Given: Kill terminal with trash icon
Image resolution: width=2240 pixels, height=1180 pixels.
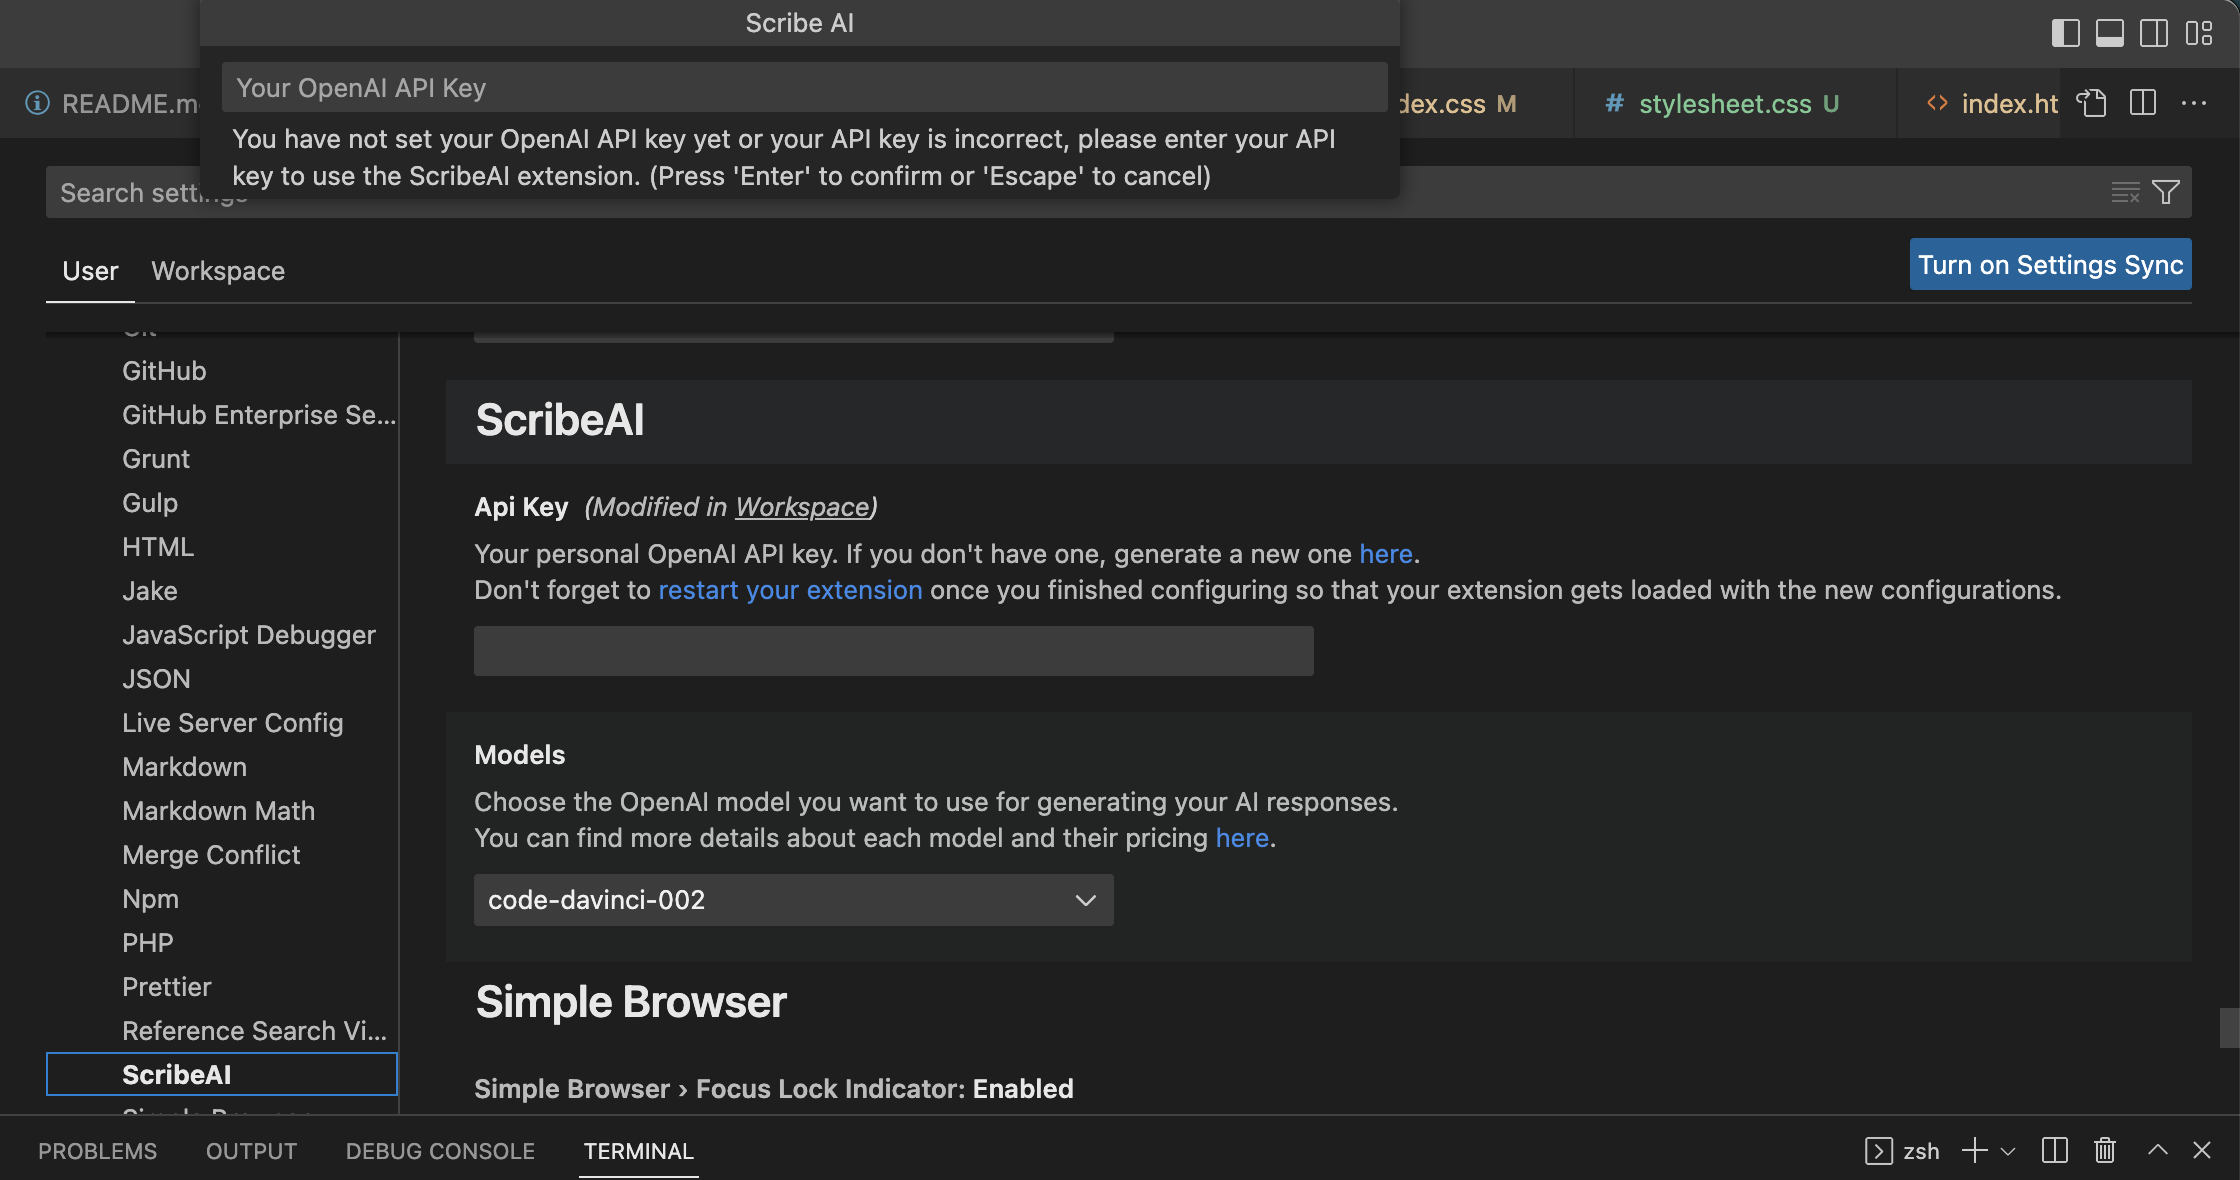Looking at the screenshot, I should (2105, 1150).
